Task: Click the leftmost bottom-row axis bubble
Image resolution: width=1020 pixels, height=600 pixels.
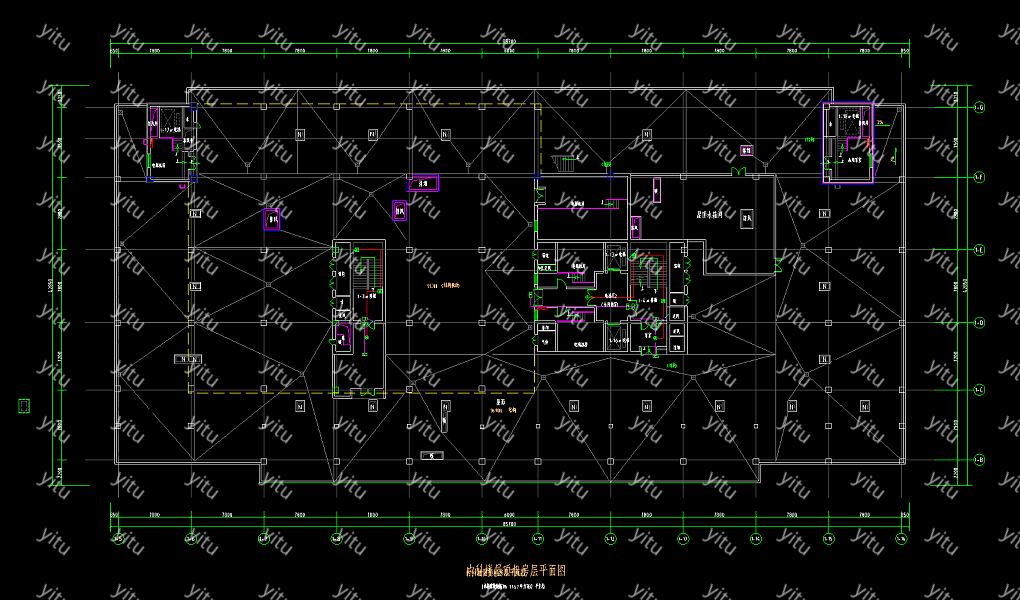Action: [118, 539]
